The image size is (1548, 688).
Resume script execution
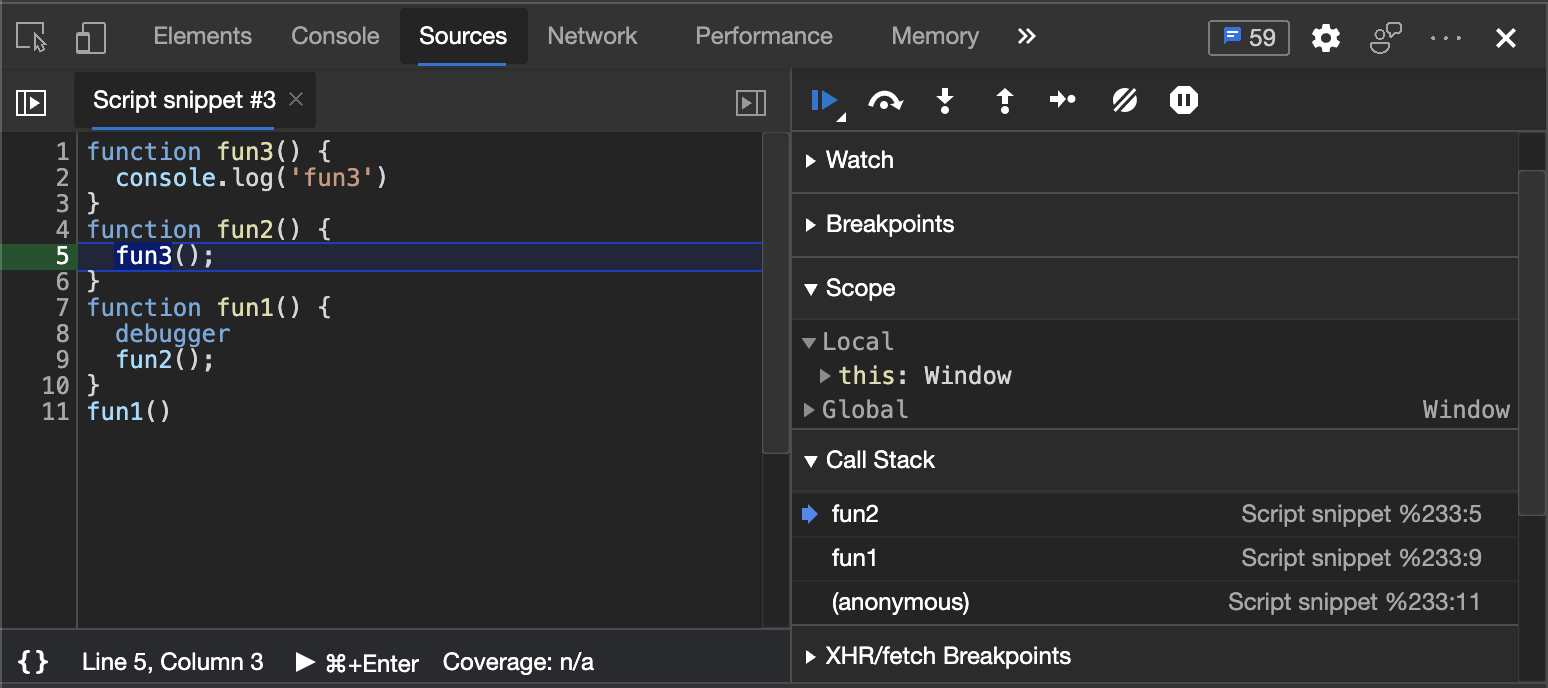tap(824, 101)
